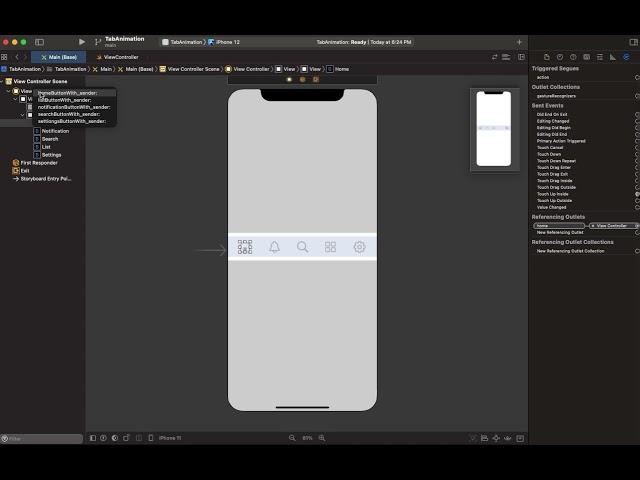Choose searchButtonWith_sender: from the popup
The height and width of the screenshot is (480, 640).
(x=75, y=114)
